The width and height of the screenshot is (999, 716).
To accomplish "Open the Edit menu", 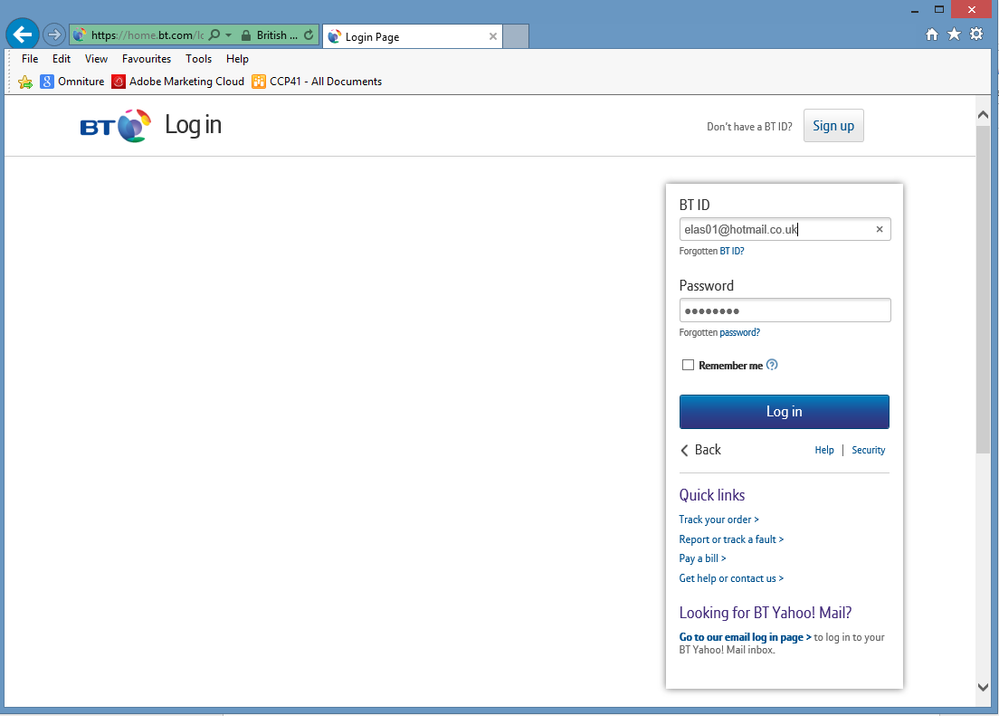I will 61,59.
